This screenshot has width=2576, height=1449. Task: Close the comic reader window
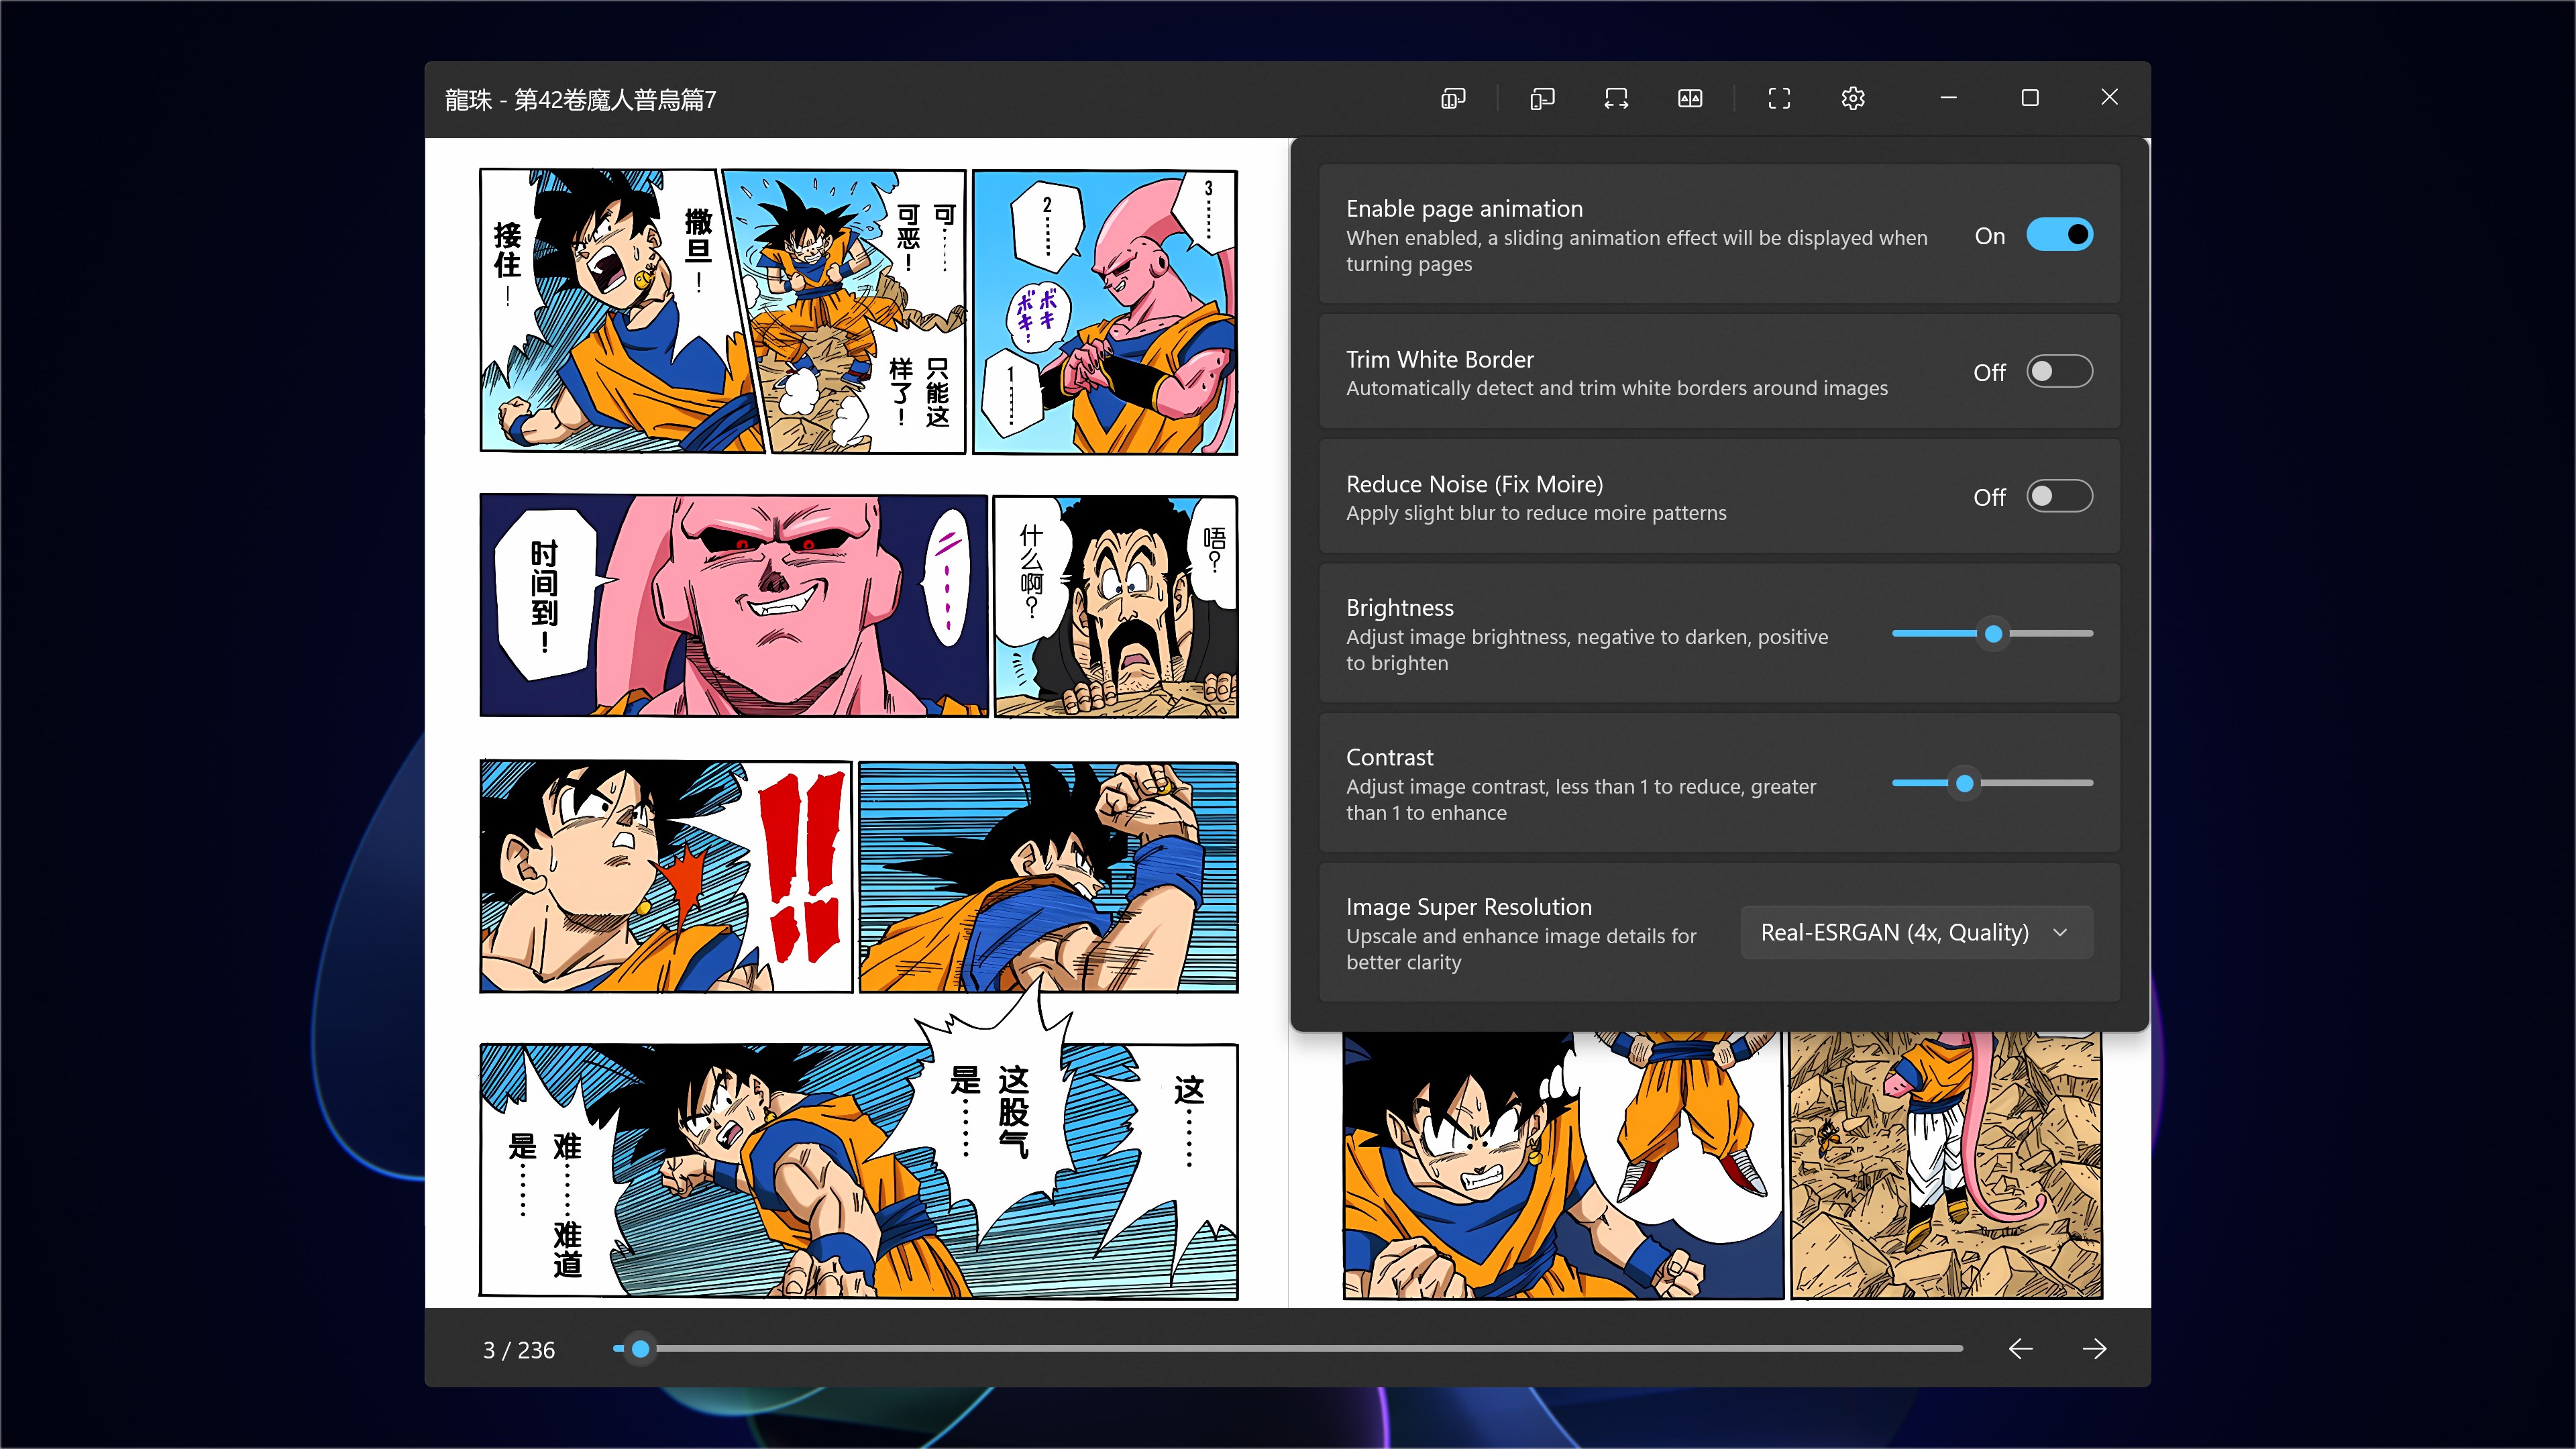pyautogui.click(x=2109, y=98)
